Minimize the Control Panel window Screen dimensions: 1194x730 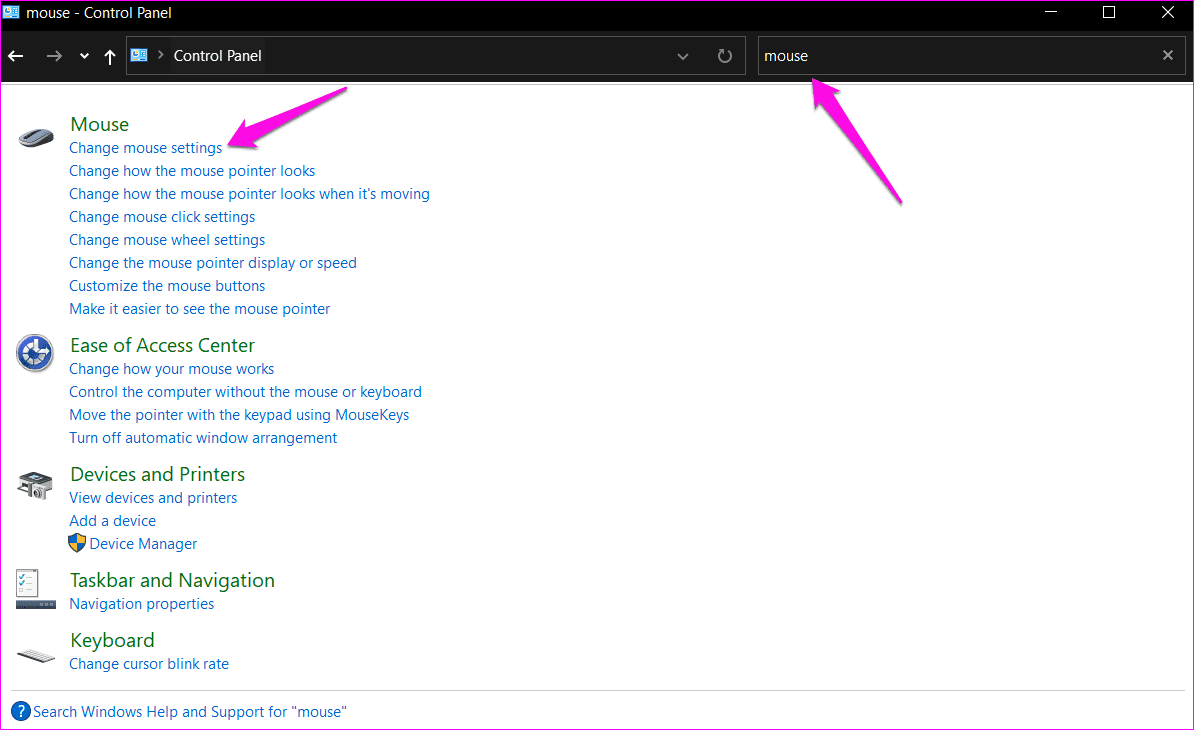[1051, 12]
